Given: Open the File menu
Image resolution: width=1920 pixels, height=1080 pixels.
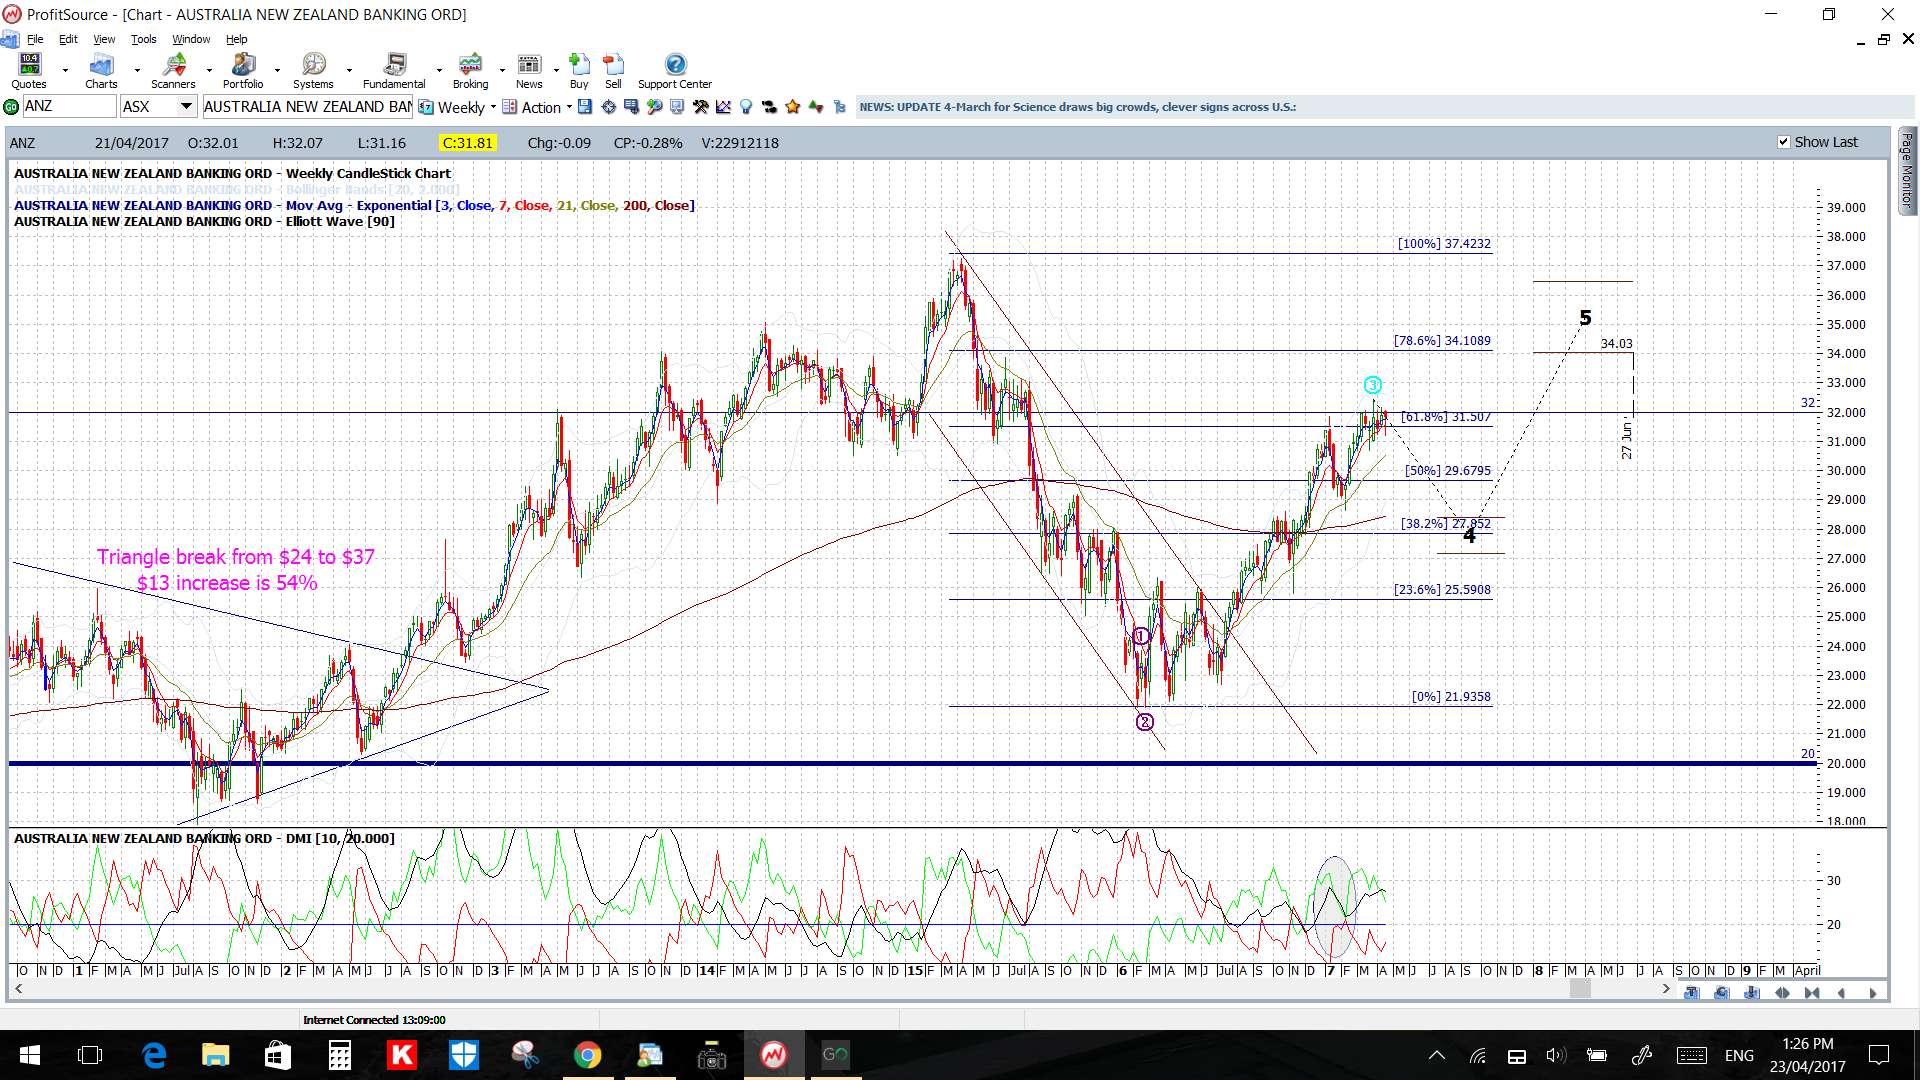Looking at the screenshot, I should (35, 39).
